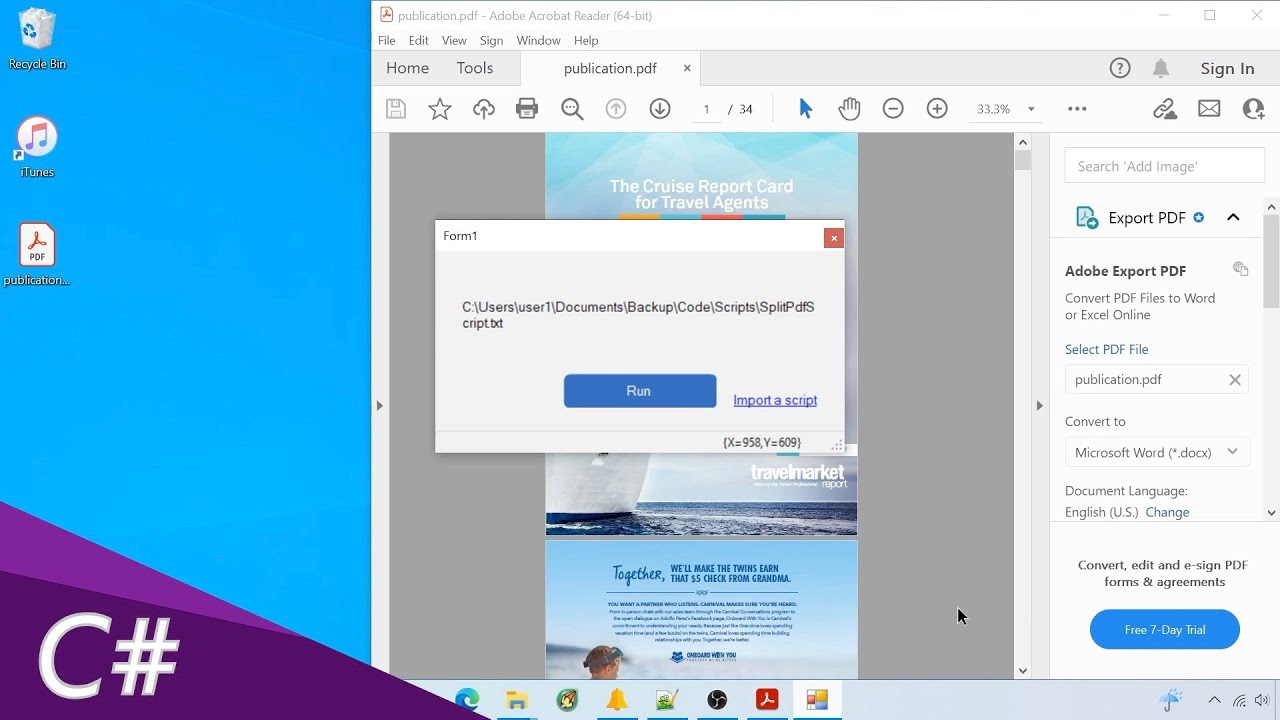Click the Import a script link
The height and width of the screenshot is (720, 1280).
pos(775,400)
